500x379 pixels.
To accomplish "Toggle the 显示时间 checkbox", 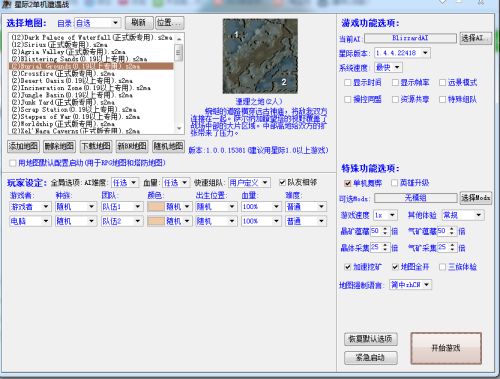I will 347,82.
